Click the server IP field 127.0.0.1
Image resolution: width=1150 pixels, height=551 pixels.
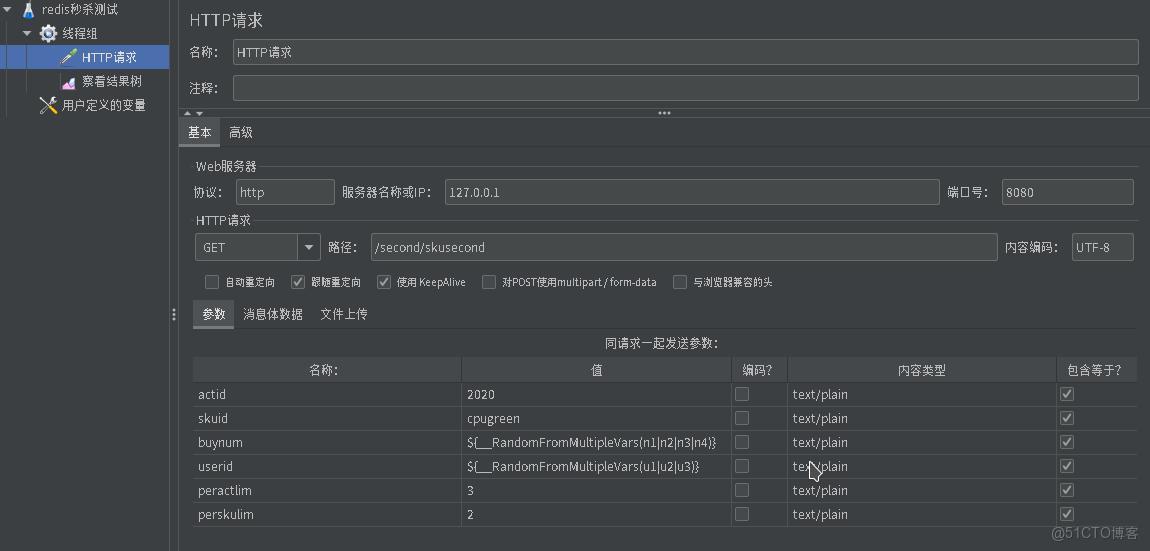click(692, 192)
